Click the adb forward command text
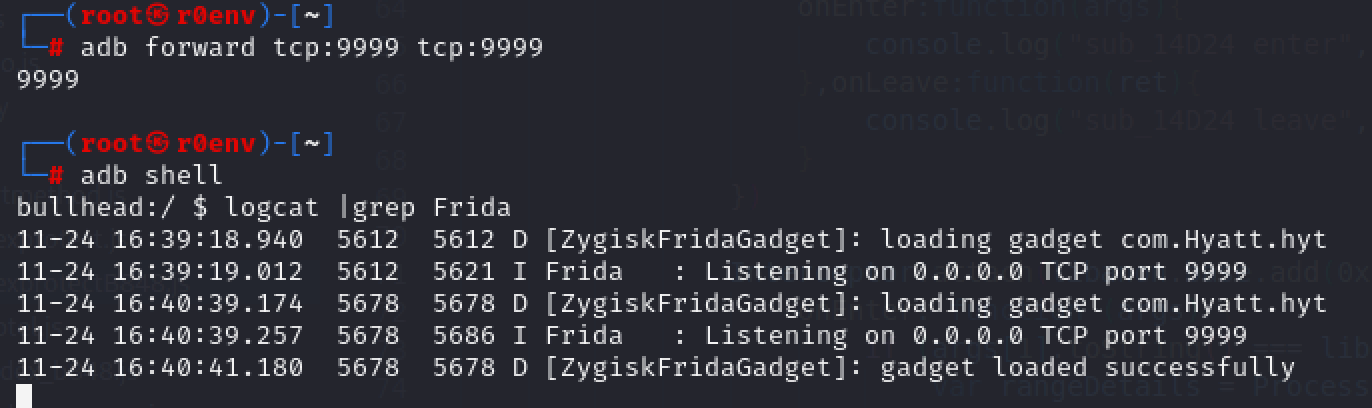Viewport: 1372px width, 408px height. point(311,48)
